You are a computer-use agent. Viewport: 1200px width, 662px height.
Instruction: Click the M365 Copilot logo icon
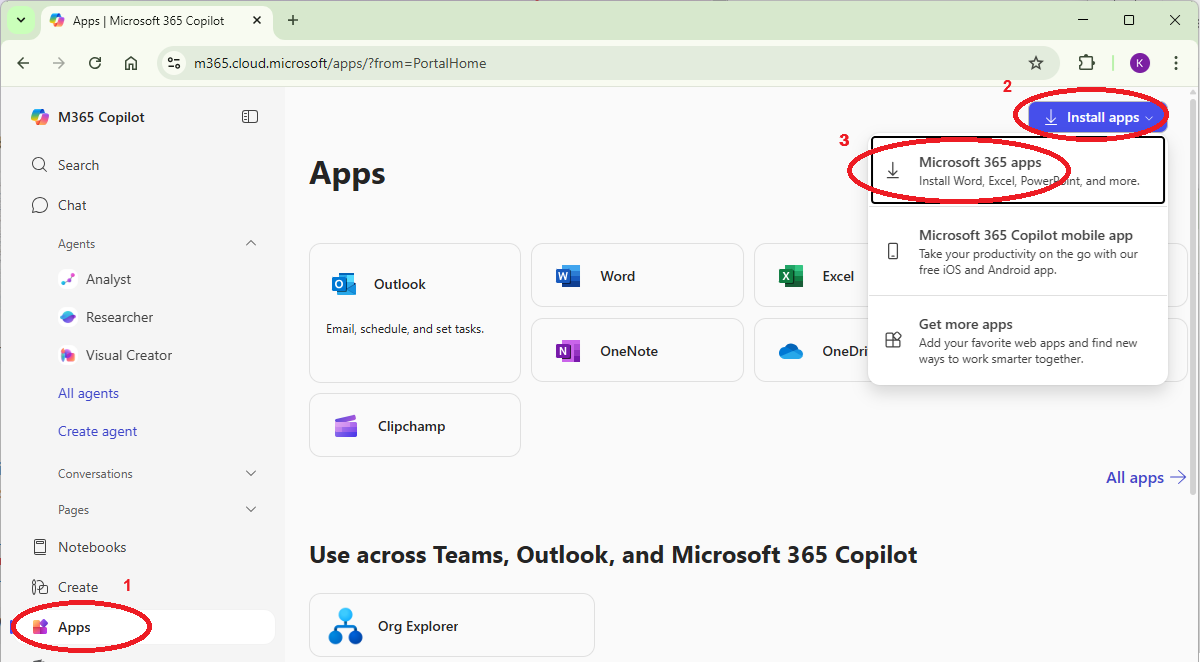coord(40,117)
